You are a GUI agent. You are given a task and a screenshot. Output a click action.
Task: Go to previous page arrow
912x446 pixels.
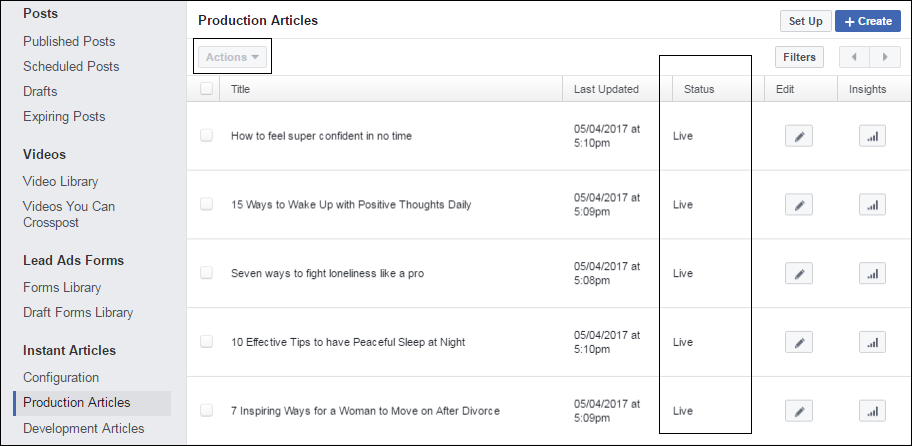pos(854,57)
